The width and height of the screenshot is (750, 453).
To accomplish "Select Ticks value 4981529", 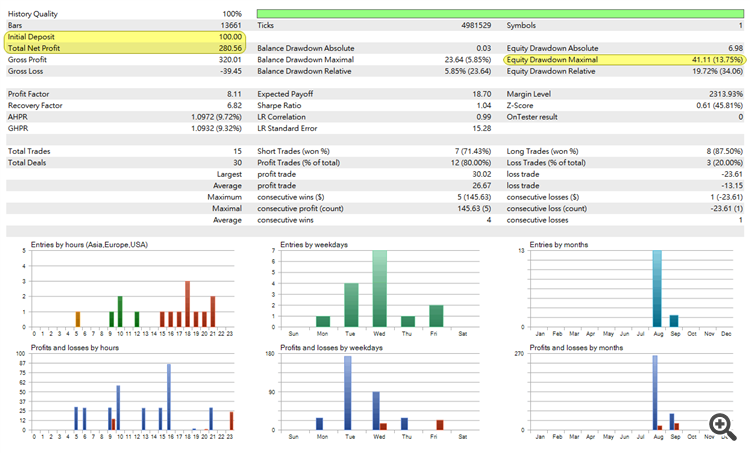I will (x=476, y=25).
